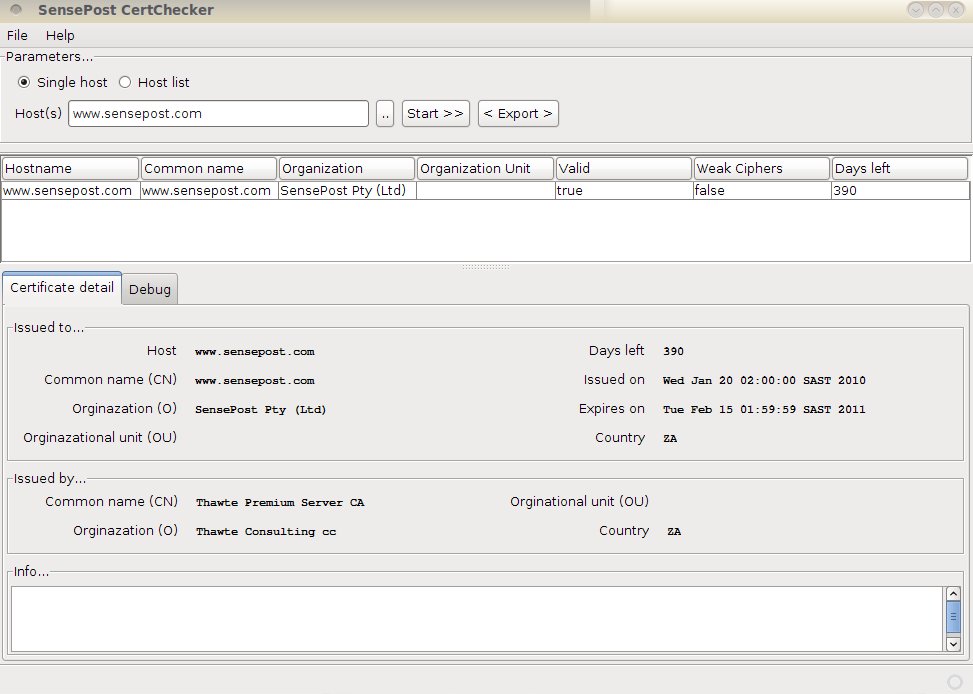This screenshot has height=694, width=973.
Task: Choose the Host list radio option
Action: 125,82
